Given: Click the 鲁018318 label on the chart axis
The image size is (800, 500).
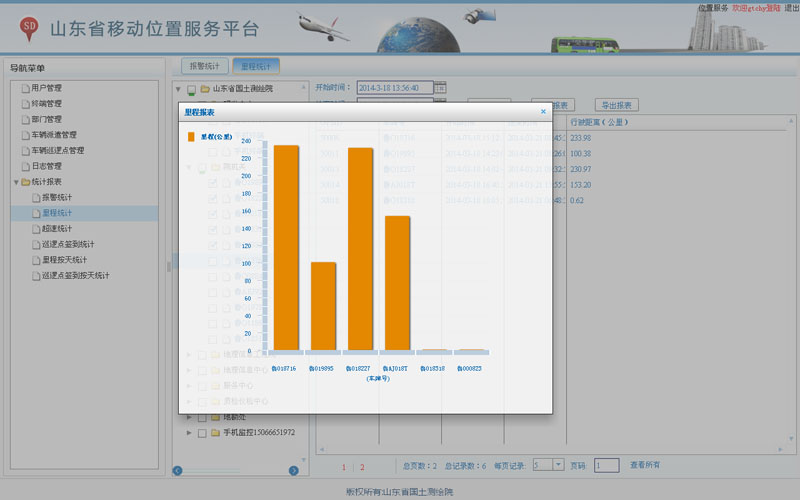Looking at the screenshot, I should tap(432, 368).
